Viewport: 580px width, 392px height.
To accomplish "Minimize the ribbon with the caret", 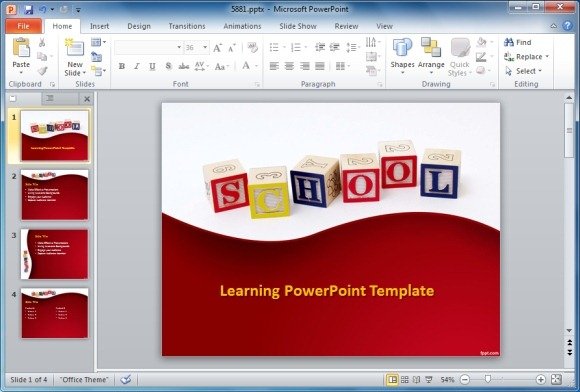I will [x=553, y=26].
